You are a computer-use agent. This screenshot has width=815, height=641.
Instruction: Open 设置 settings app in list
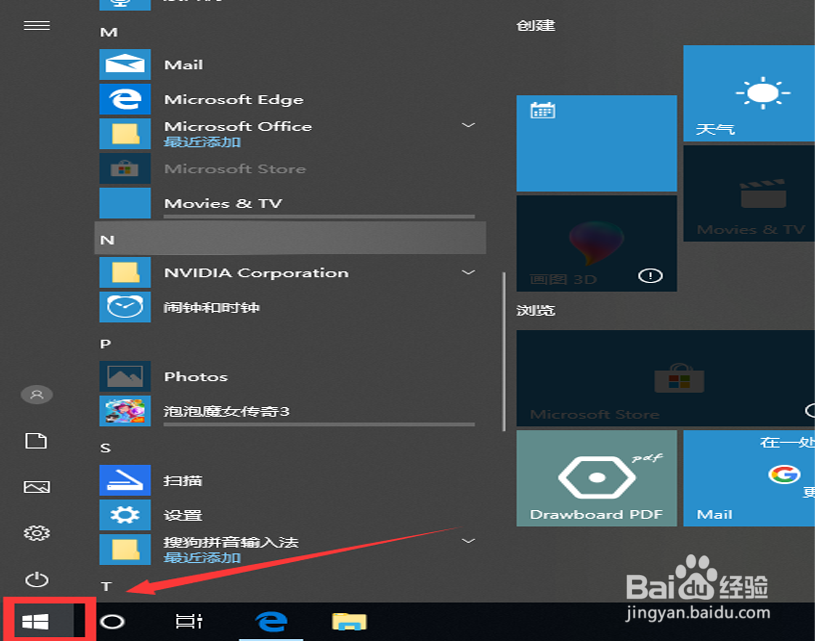pos(288,515)
